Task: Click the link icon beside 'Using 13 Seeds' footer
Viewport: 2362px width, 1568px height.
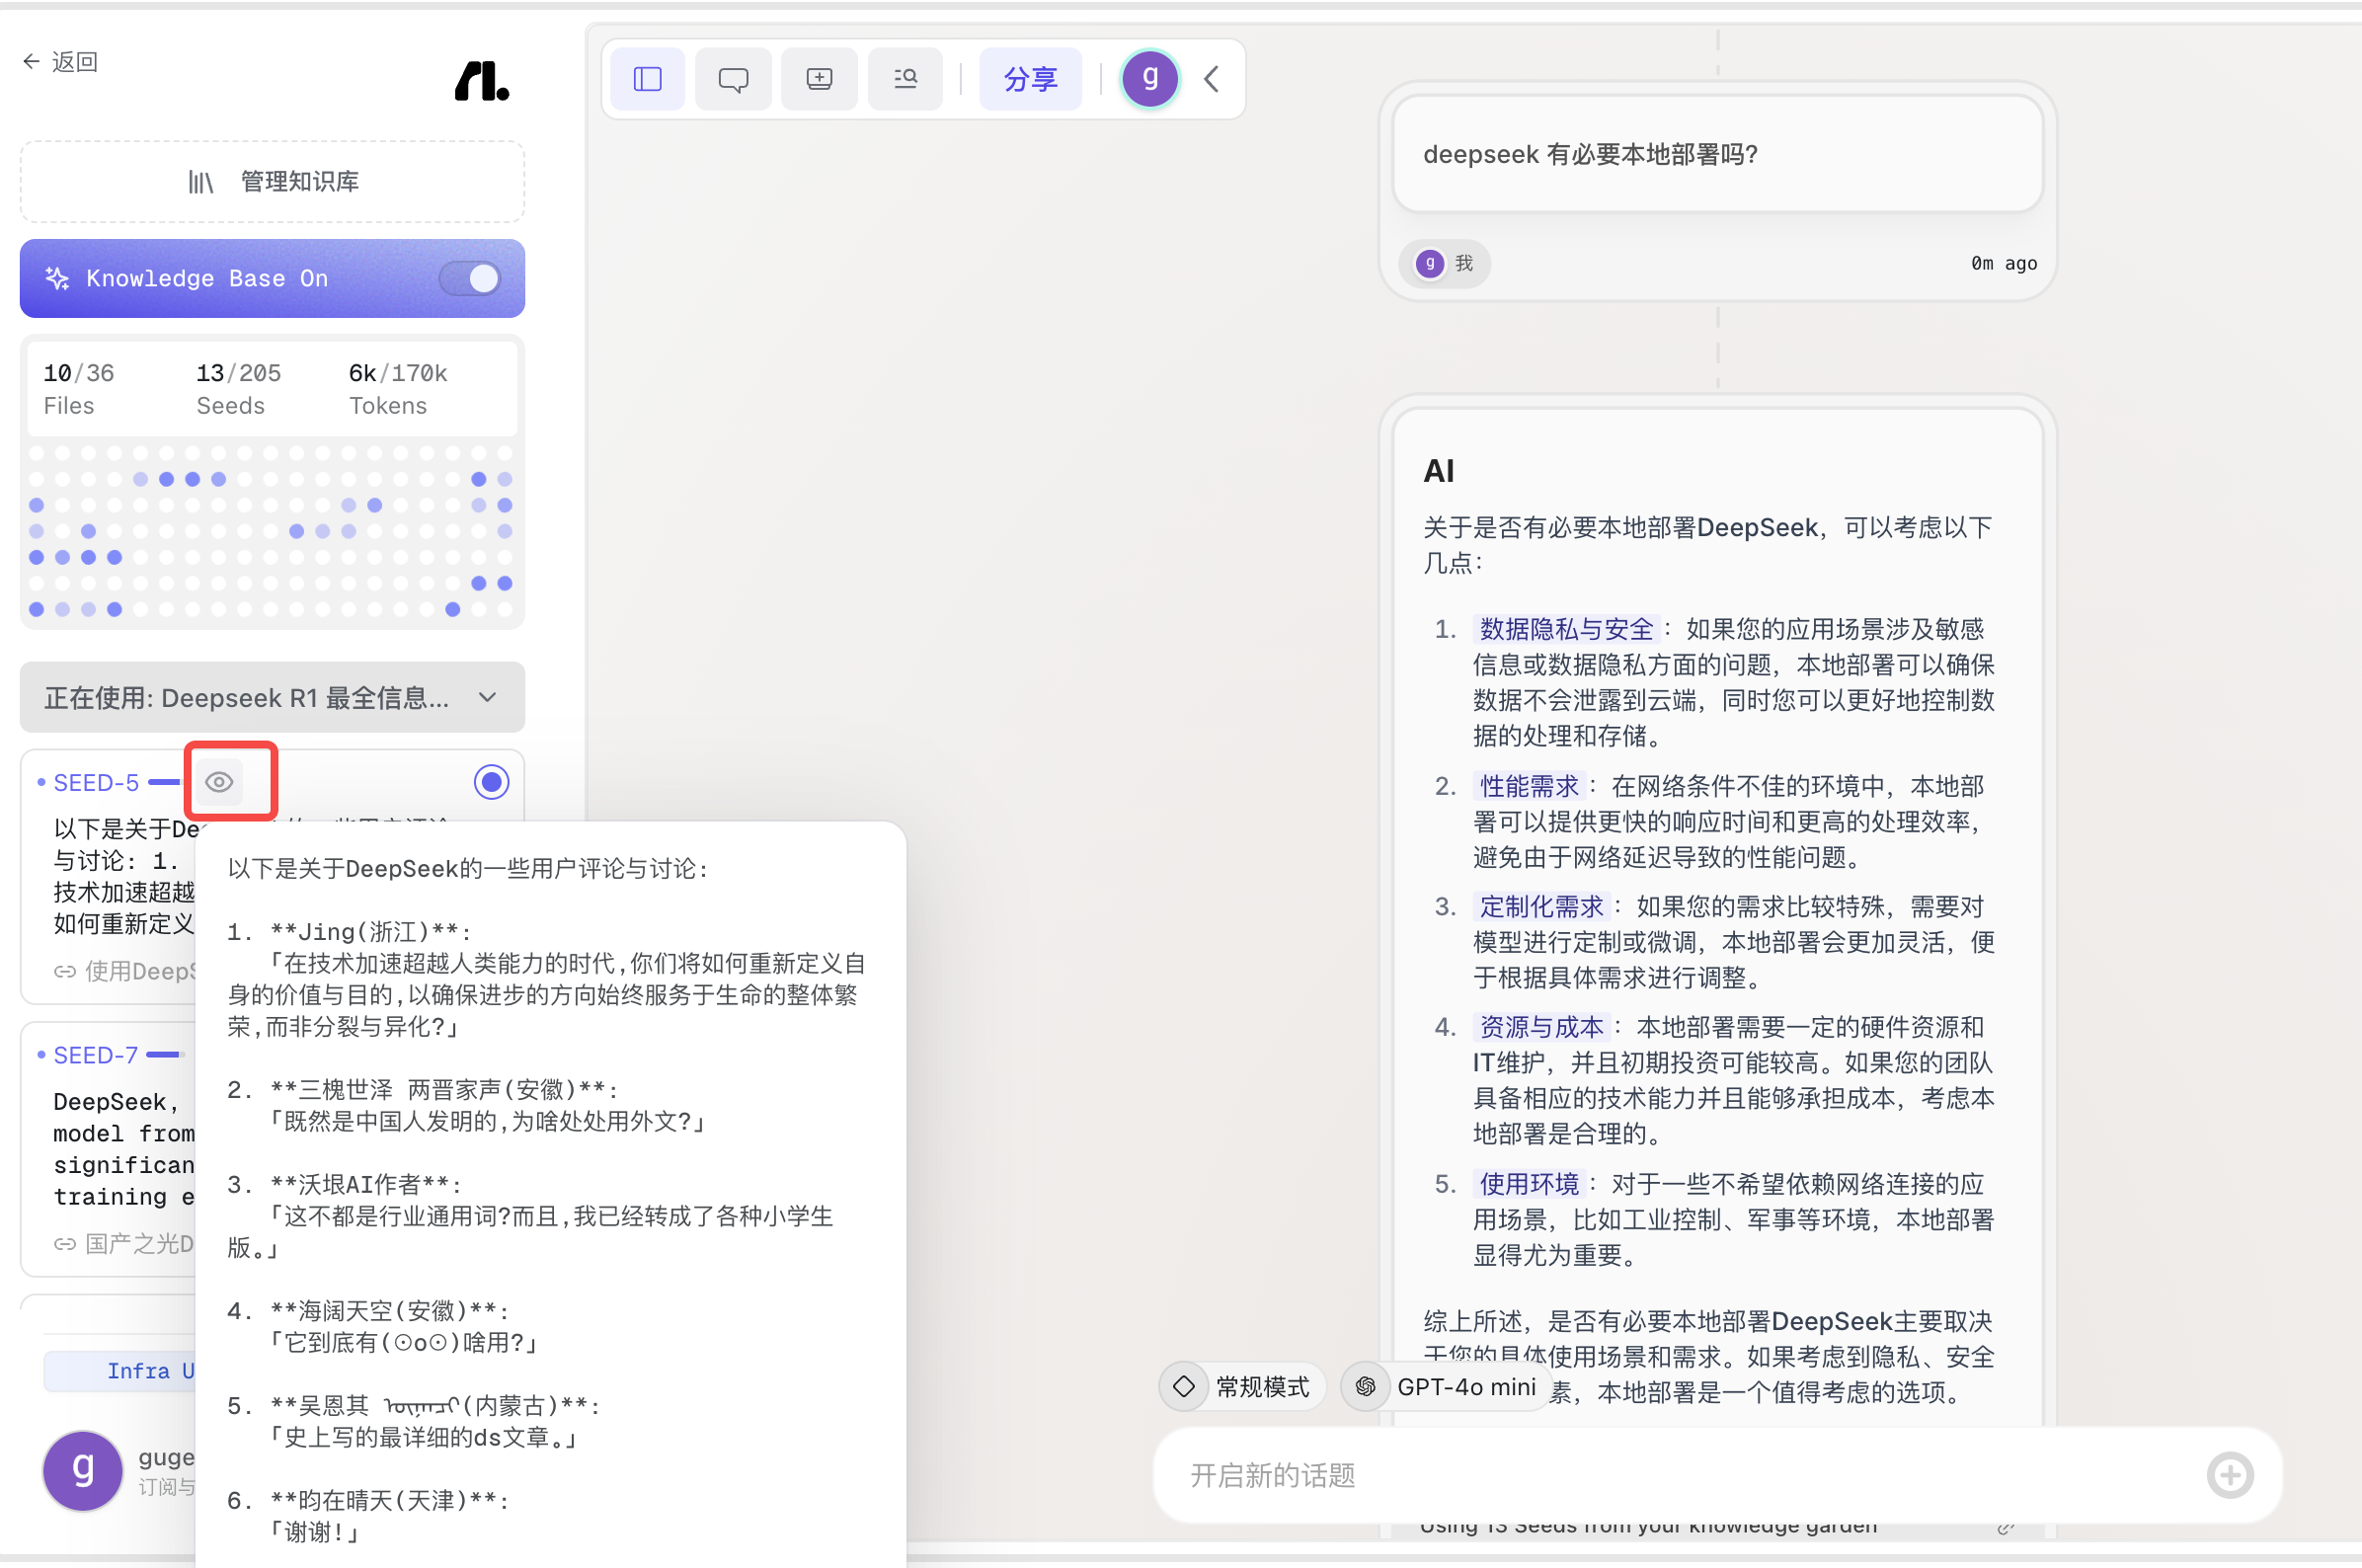Action: click(x=2005, y=1527)
